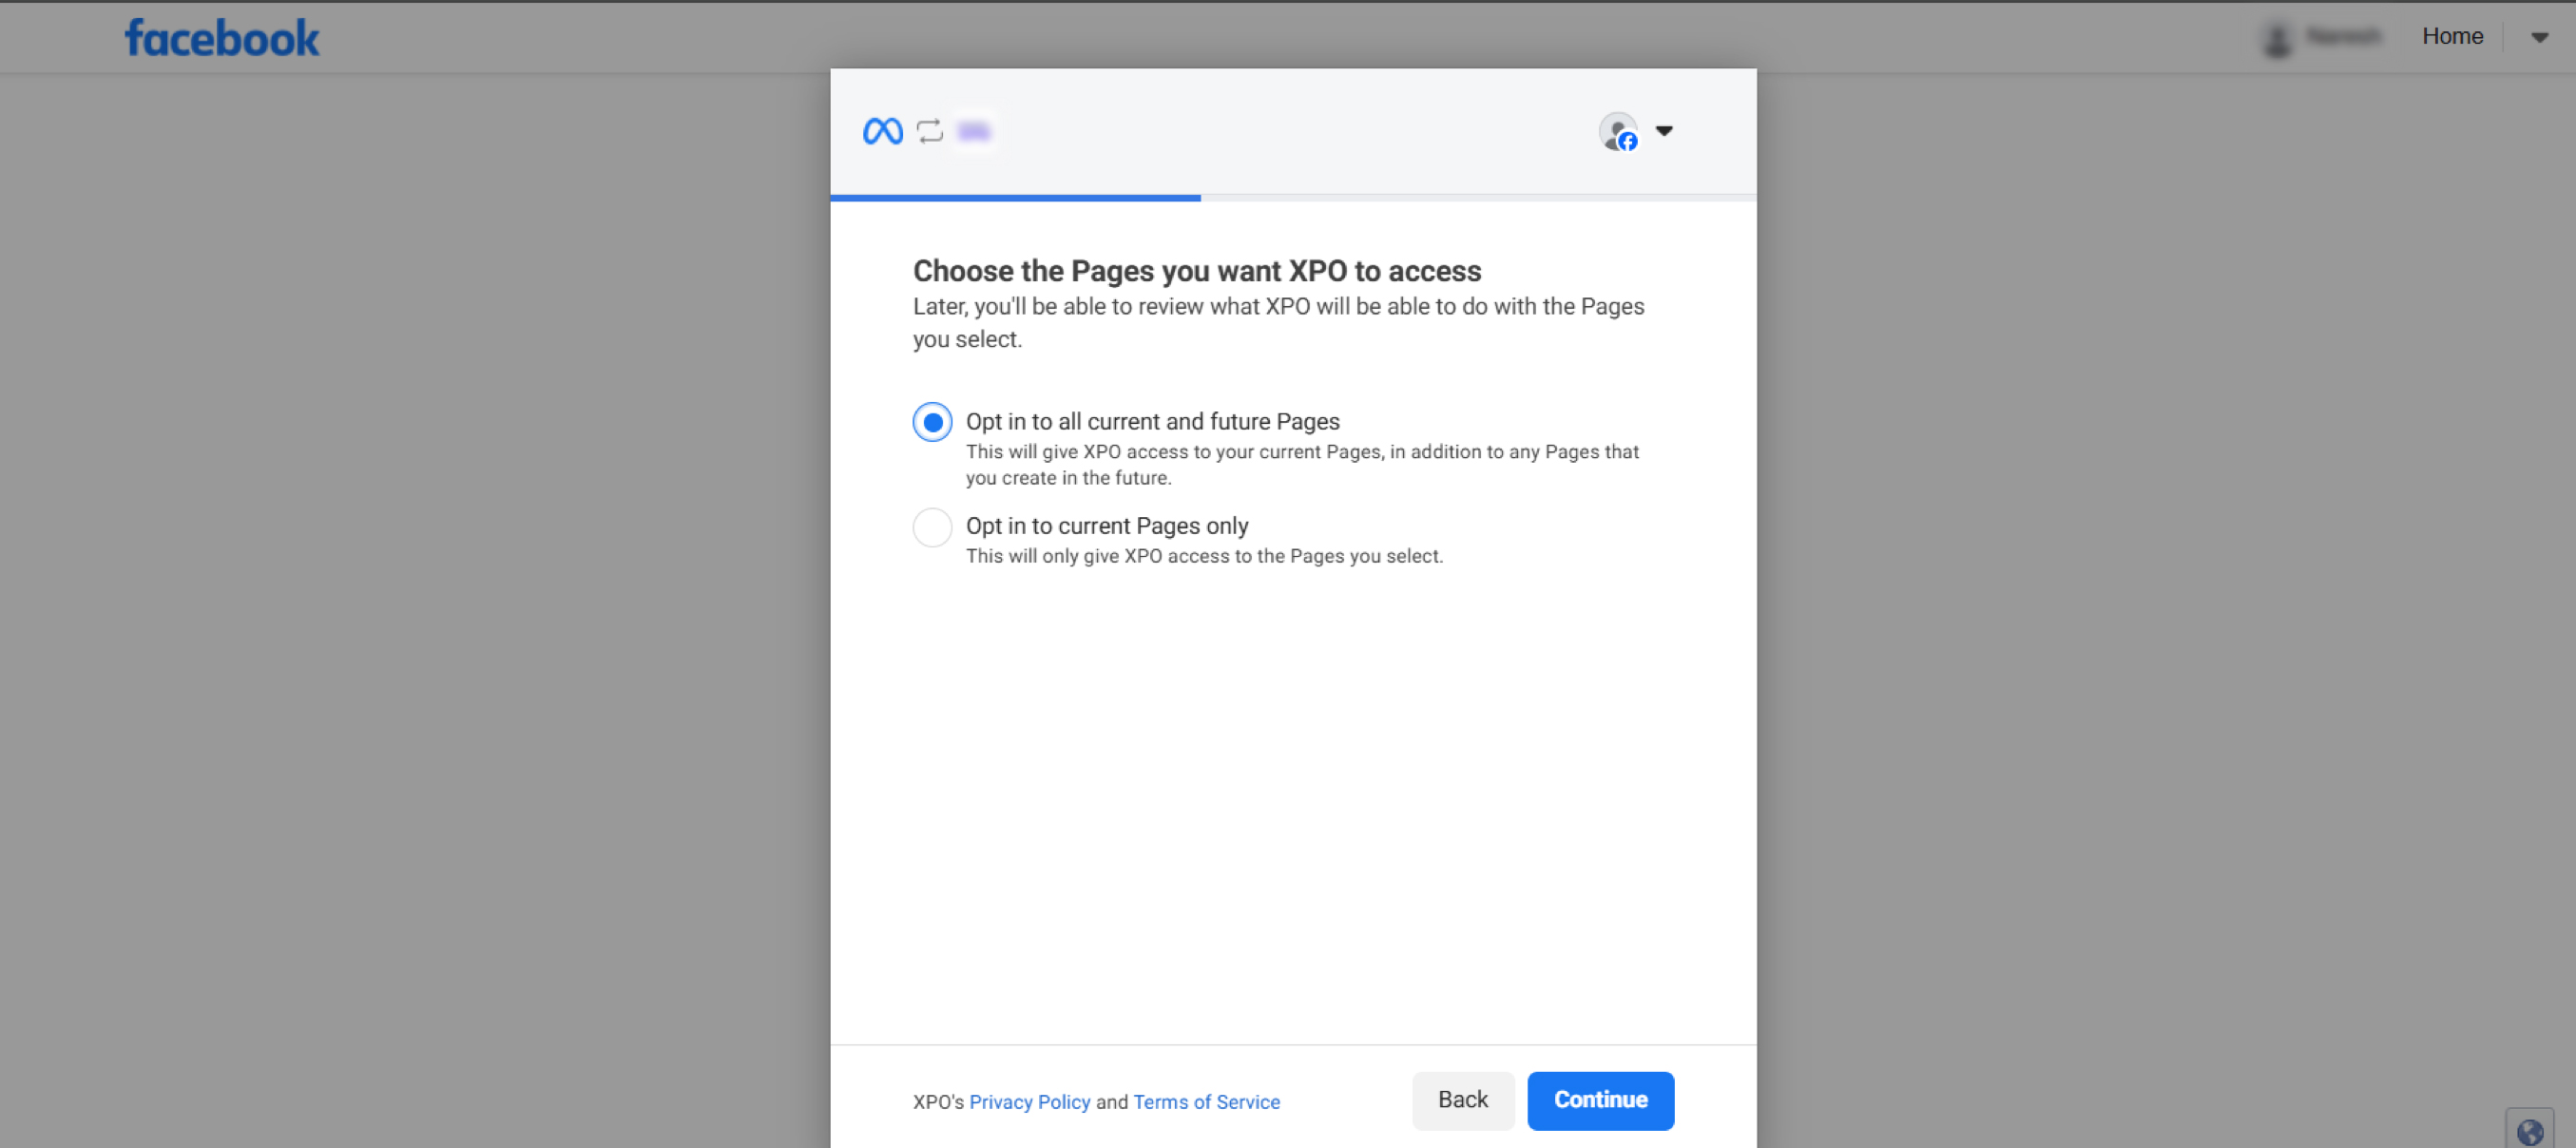The image size is (2576, 1148).
Task: Click the blue step progress bar
Action: [1015, 198]
